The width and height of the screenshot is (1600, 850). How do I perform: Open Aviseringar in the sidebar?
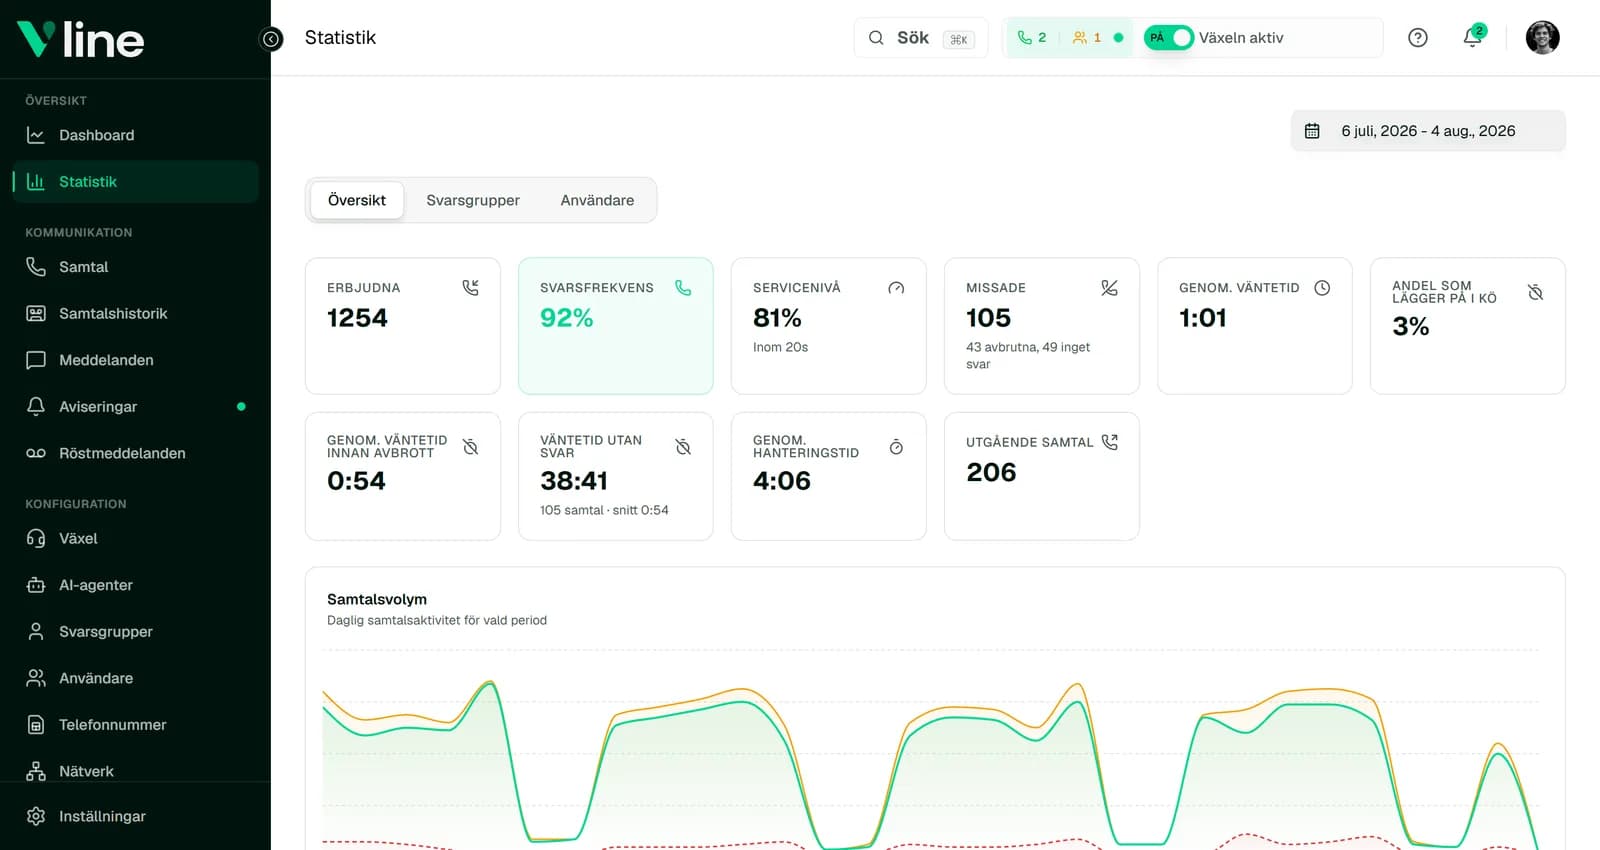pyautogui.click(x=135, y=407)
